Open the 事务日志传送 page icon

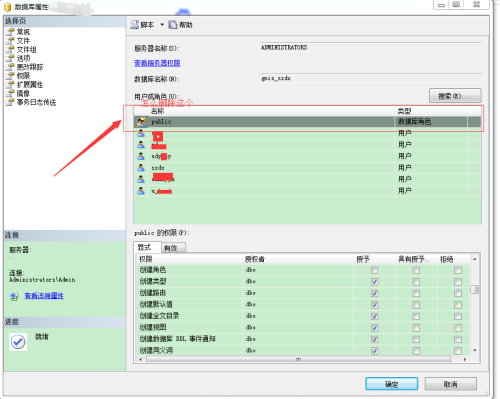click(10, 102)
